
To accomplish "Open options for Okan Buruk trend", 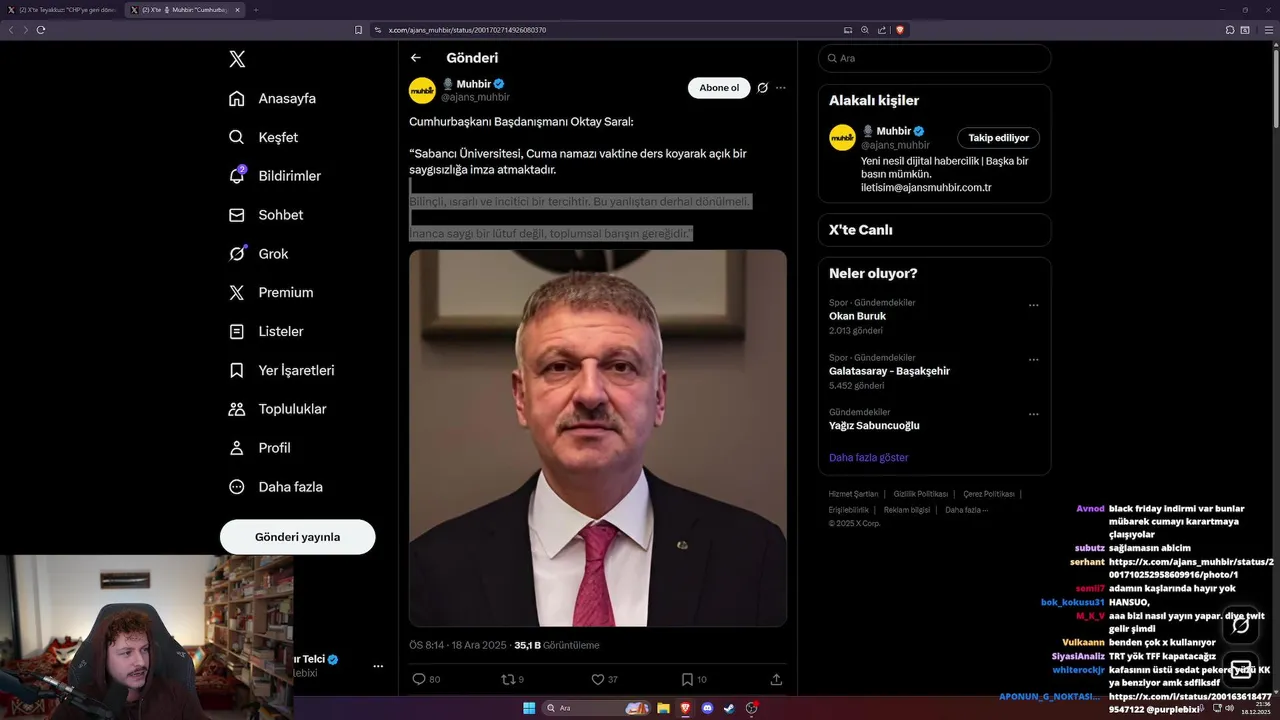I will pyautogui.click(x=1033, y=305).
